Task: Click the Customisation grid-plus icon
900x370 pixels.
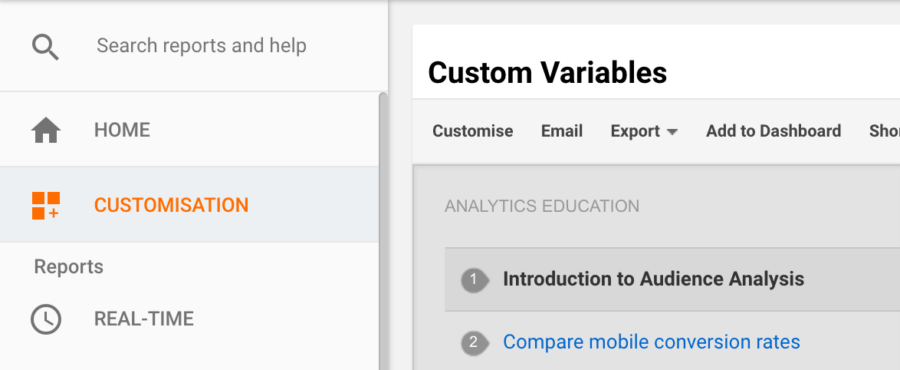Action: (46, 205)
